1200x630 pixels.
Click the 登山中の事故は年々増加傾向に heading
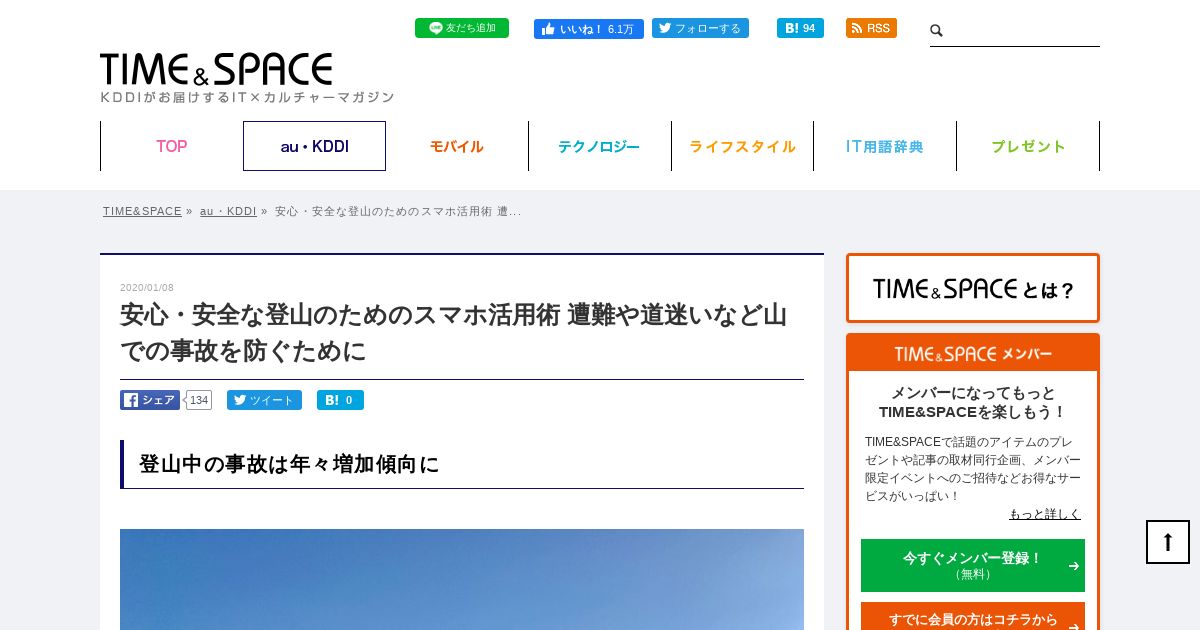462,464
